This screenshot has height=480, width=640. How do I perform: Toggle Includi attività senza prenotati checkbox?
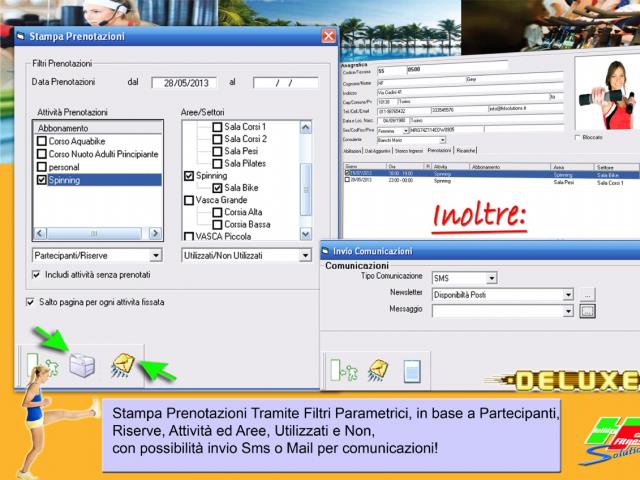coord(37,273)
